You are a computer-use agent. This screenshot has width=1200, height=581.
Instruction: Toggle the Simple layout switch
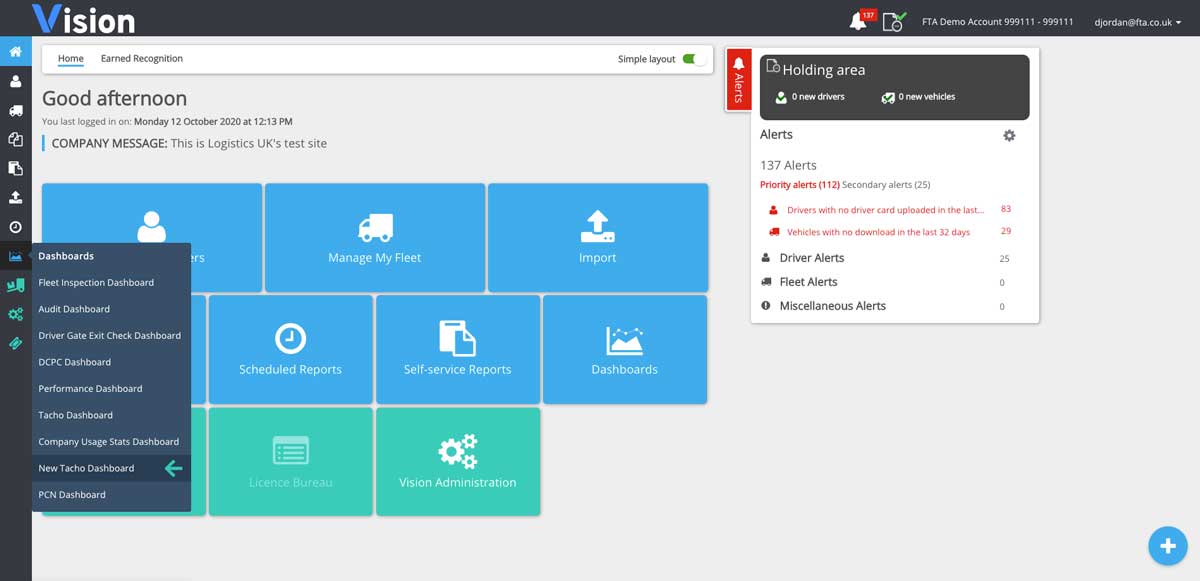click(x=693, y=59)
